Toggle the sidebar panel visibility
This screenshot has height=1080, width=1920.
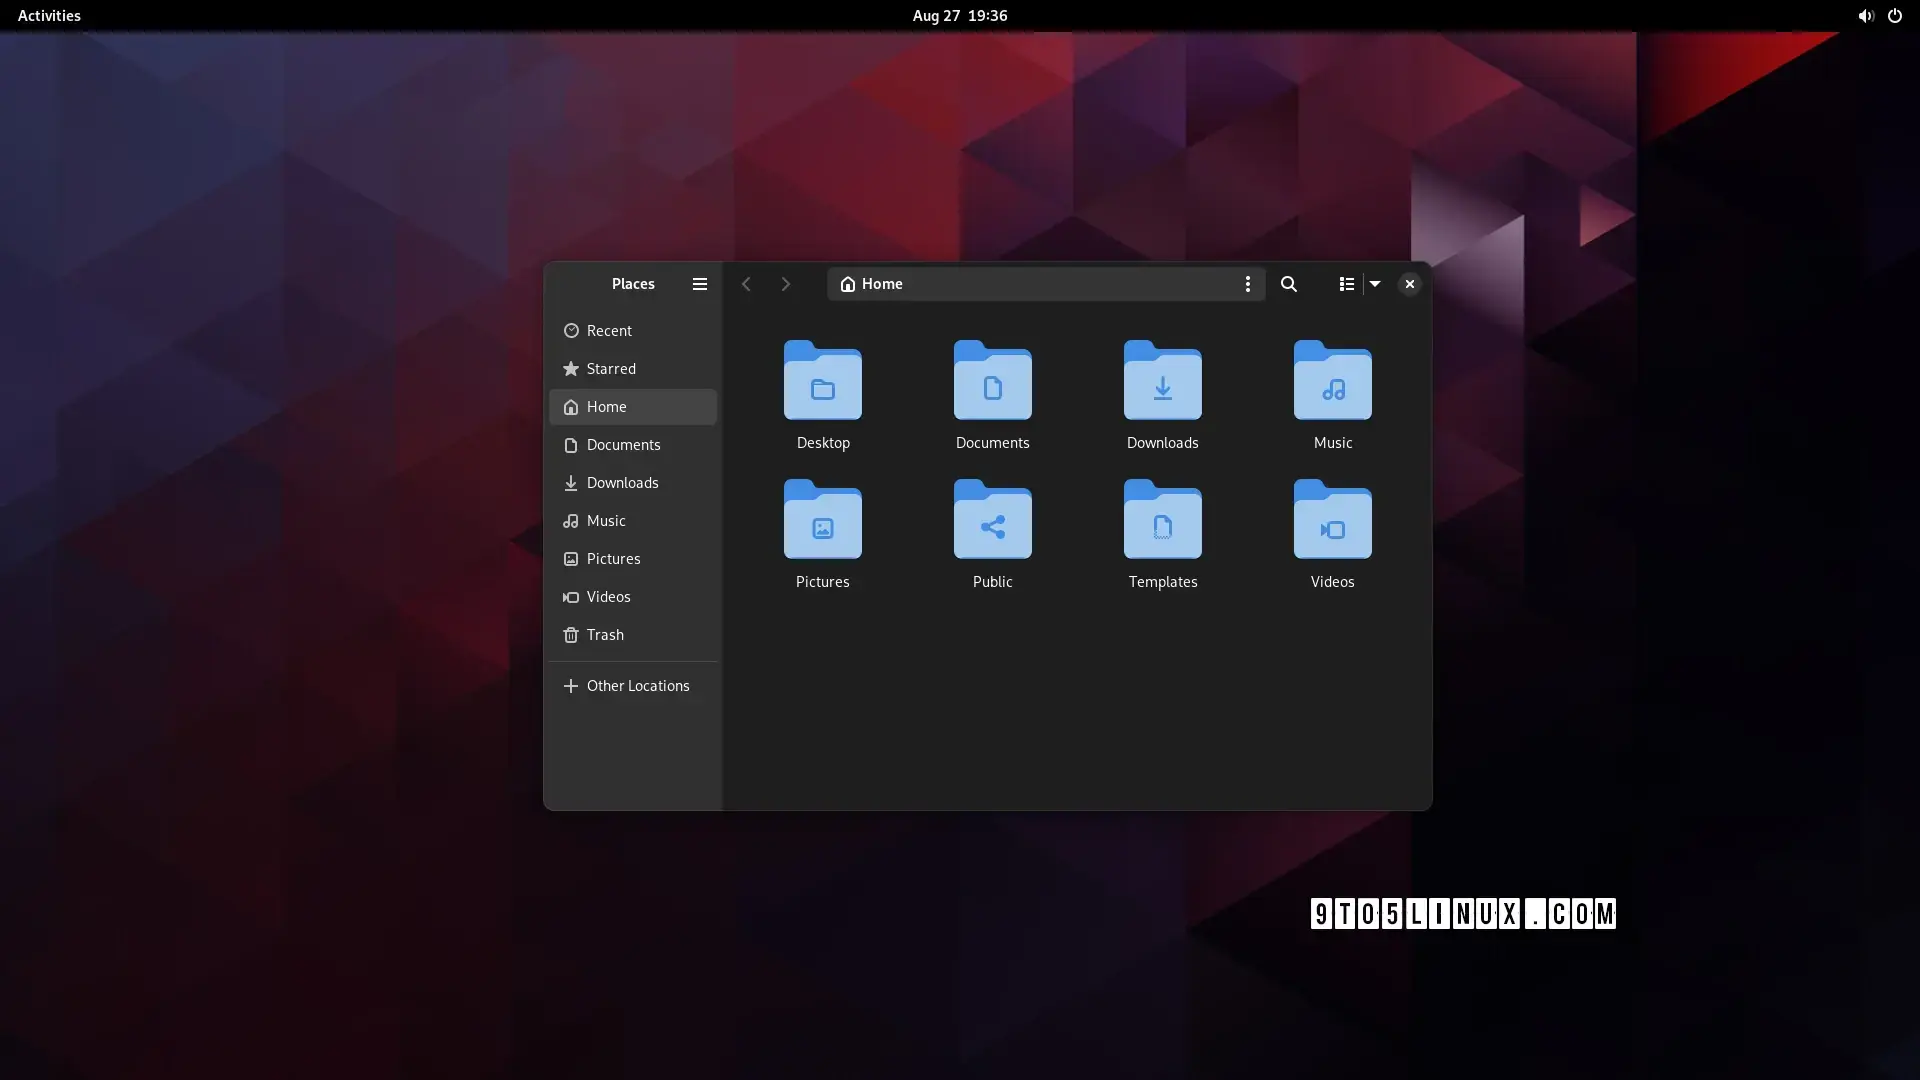(699, 284)
